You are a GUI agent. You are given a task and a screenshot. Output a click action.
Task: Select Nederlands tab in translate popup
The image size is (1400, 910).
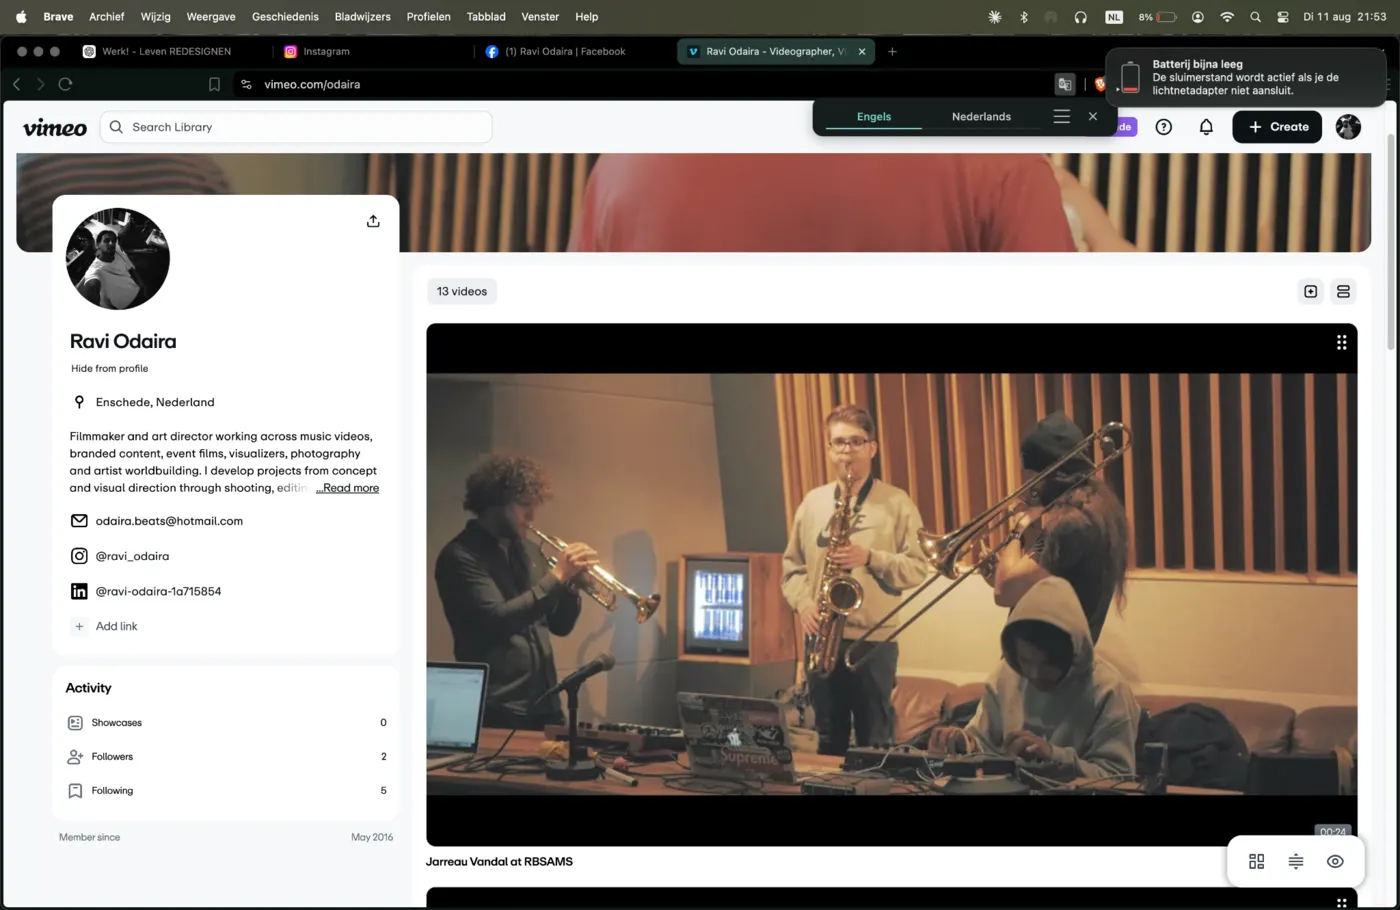coord(981,117)
